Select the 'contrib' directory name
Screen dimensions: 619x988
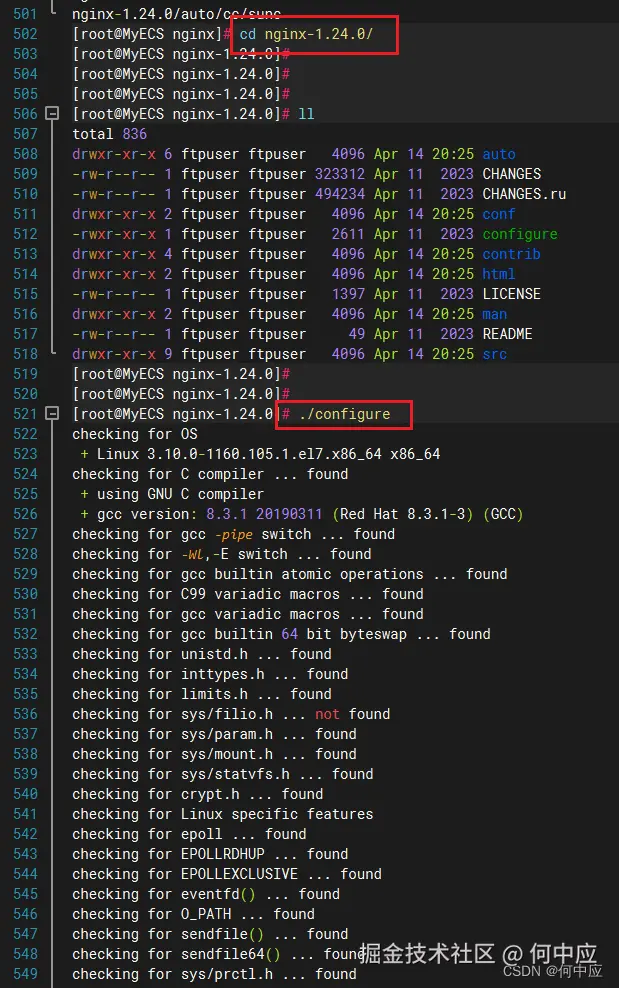(x=511, y=254)
